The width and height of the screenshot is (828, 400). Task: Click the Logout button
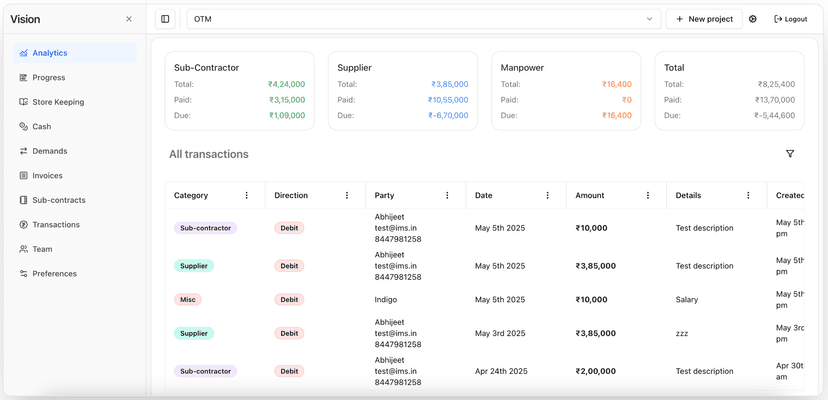[791, 19]
